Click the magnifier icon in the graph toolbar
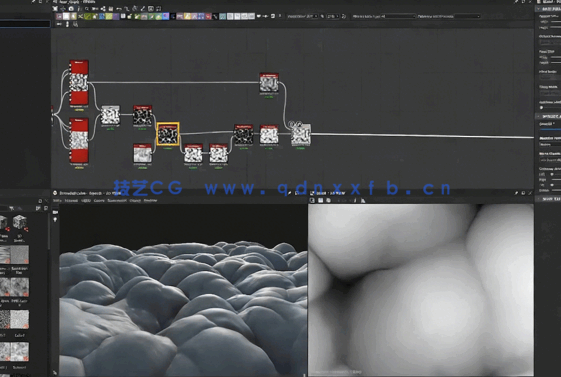The width and height of the screenshot is (561, 377). point(87,9)
